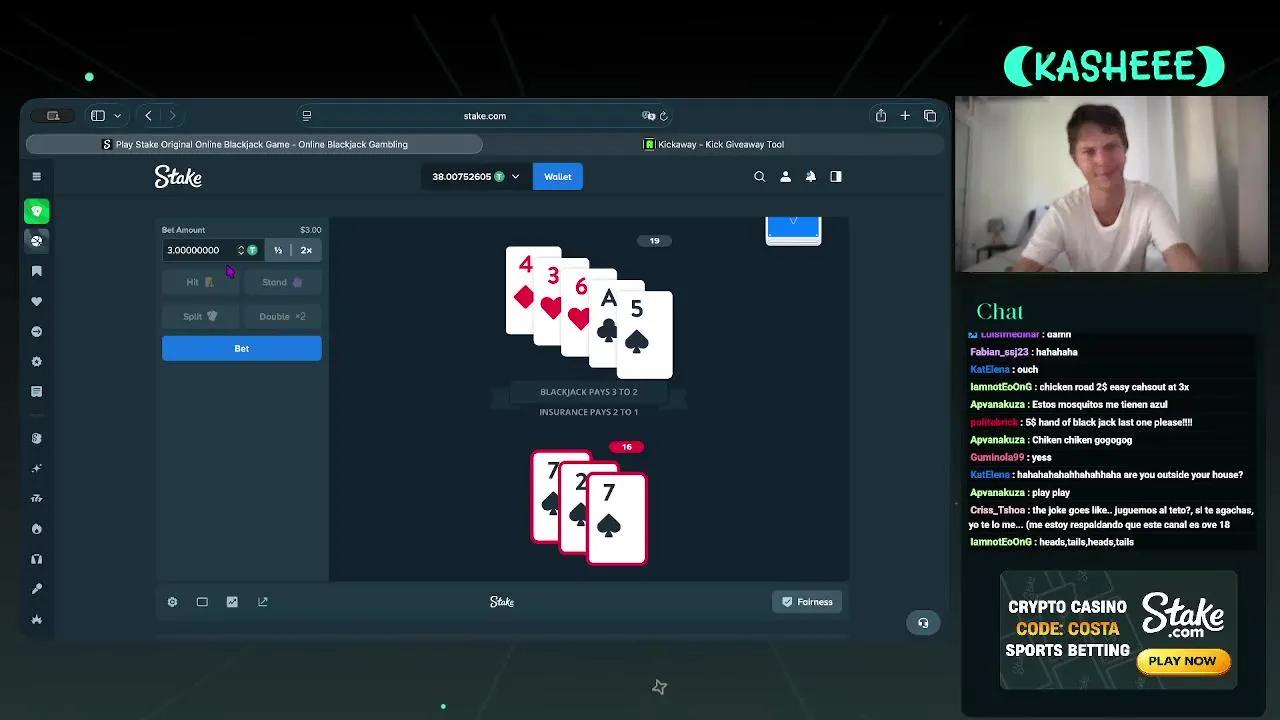Click the headset icon in left sidebar
This screenshot has width=1280, height=720.
(x=37, y=558)
